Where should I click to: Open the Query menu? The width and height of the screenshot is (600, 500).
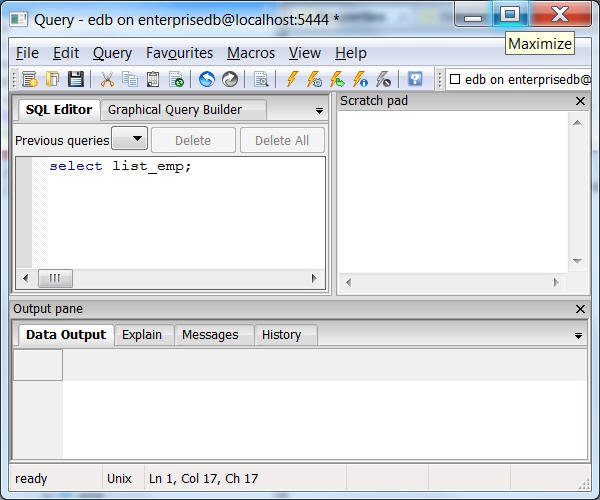[112, 53]
